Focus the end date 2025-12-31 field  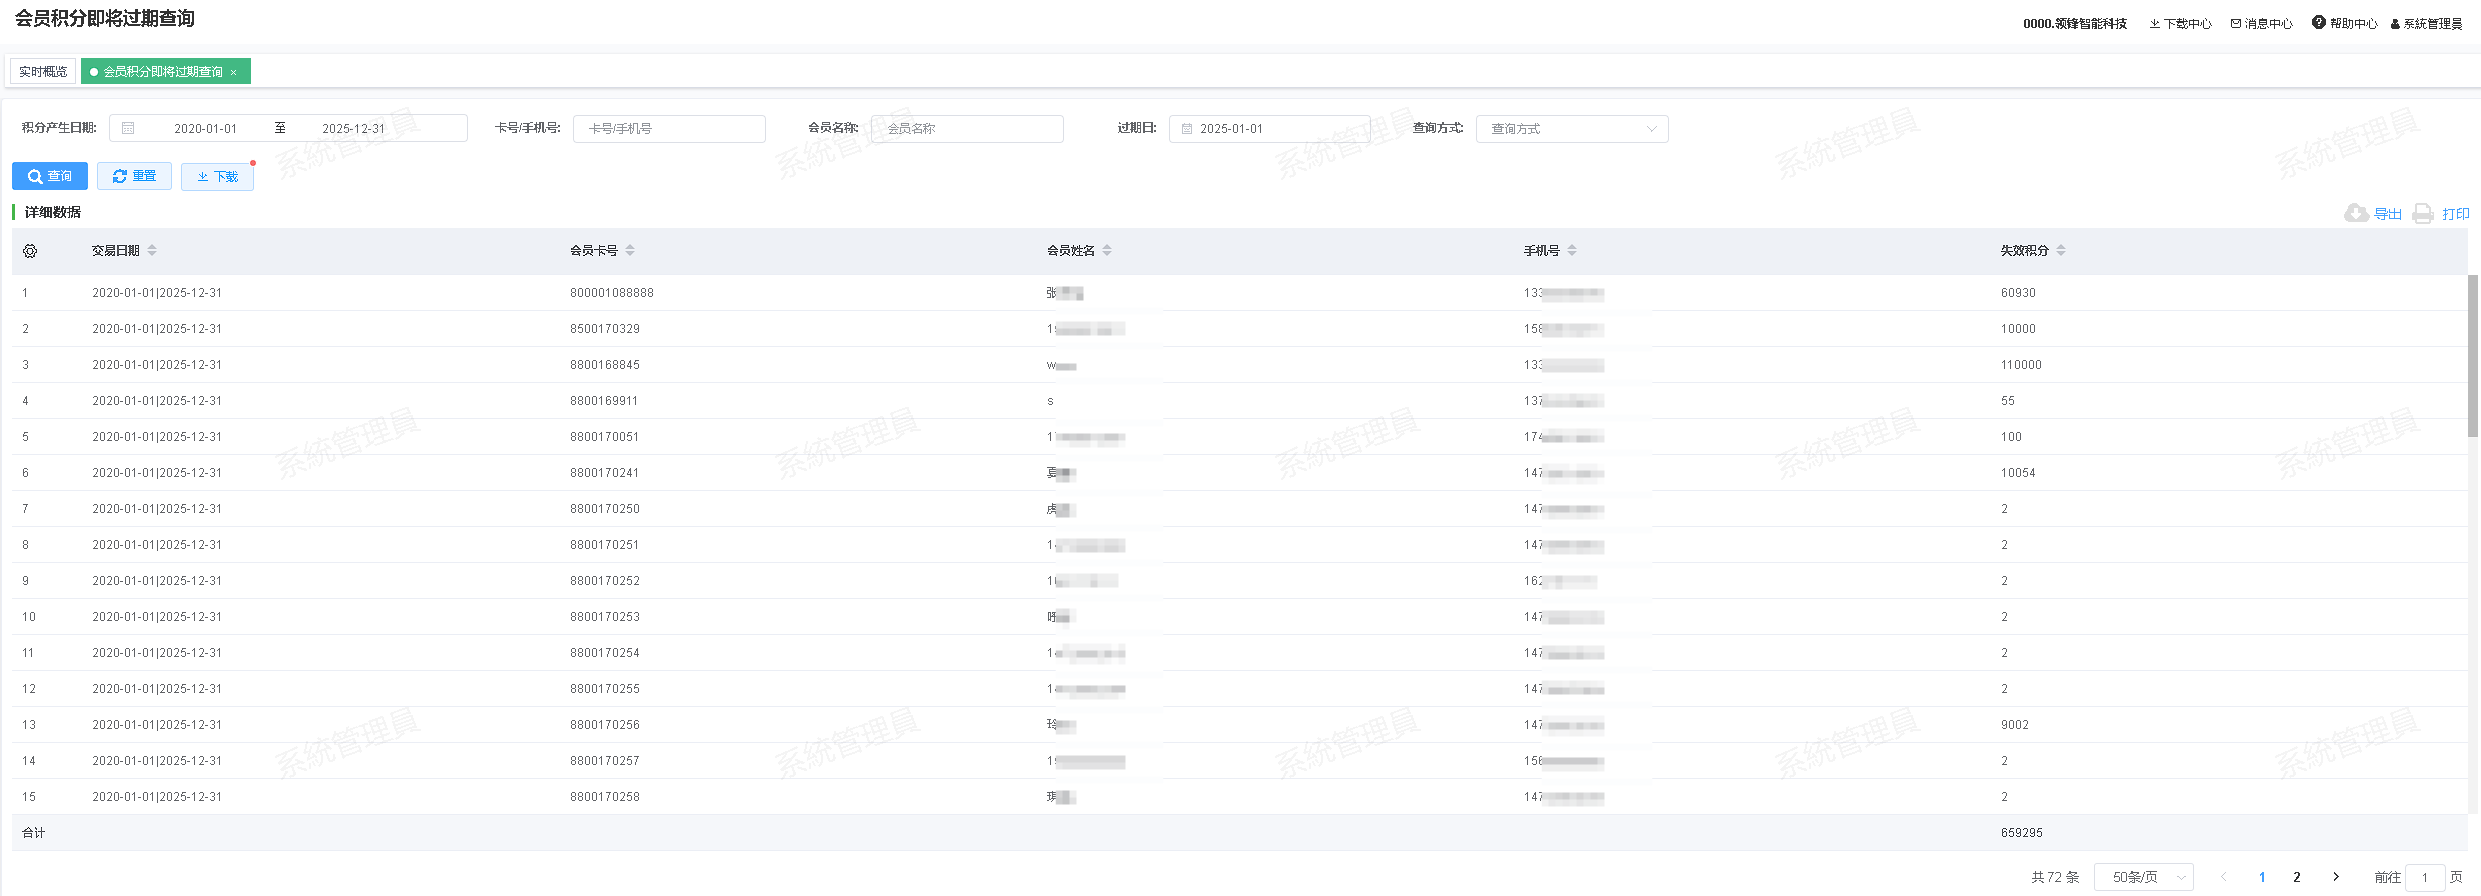[x=353, y=128]
